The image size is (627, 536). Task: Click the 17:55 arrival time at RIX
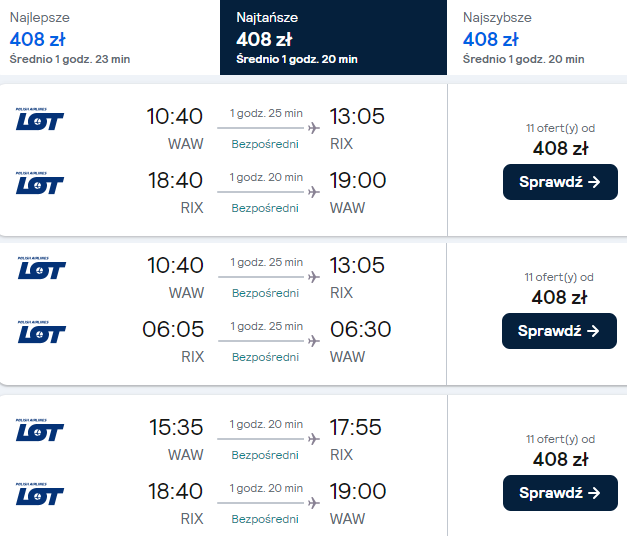(x=356, y=428)
